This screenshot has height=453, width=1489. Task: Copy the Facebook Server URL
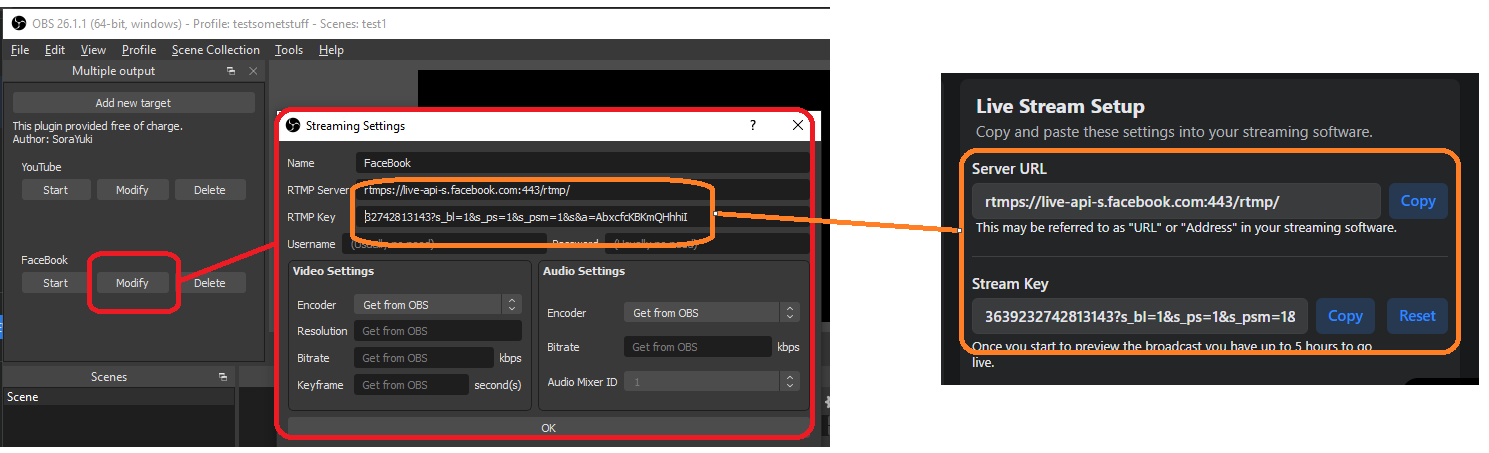pos(1418,201)
